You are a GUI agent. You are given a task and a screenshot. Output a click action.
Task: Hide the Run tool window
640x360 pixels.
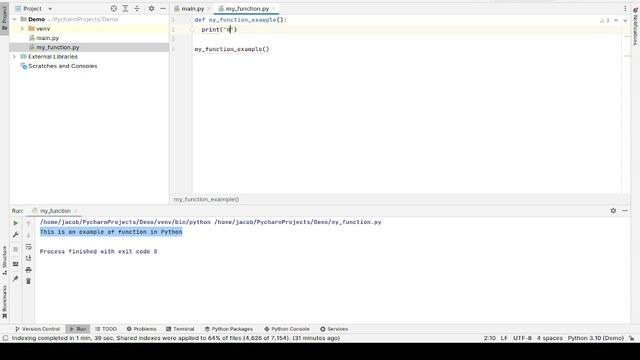pos(625,211)
